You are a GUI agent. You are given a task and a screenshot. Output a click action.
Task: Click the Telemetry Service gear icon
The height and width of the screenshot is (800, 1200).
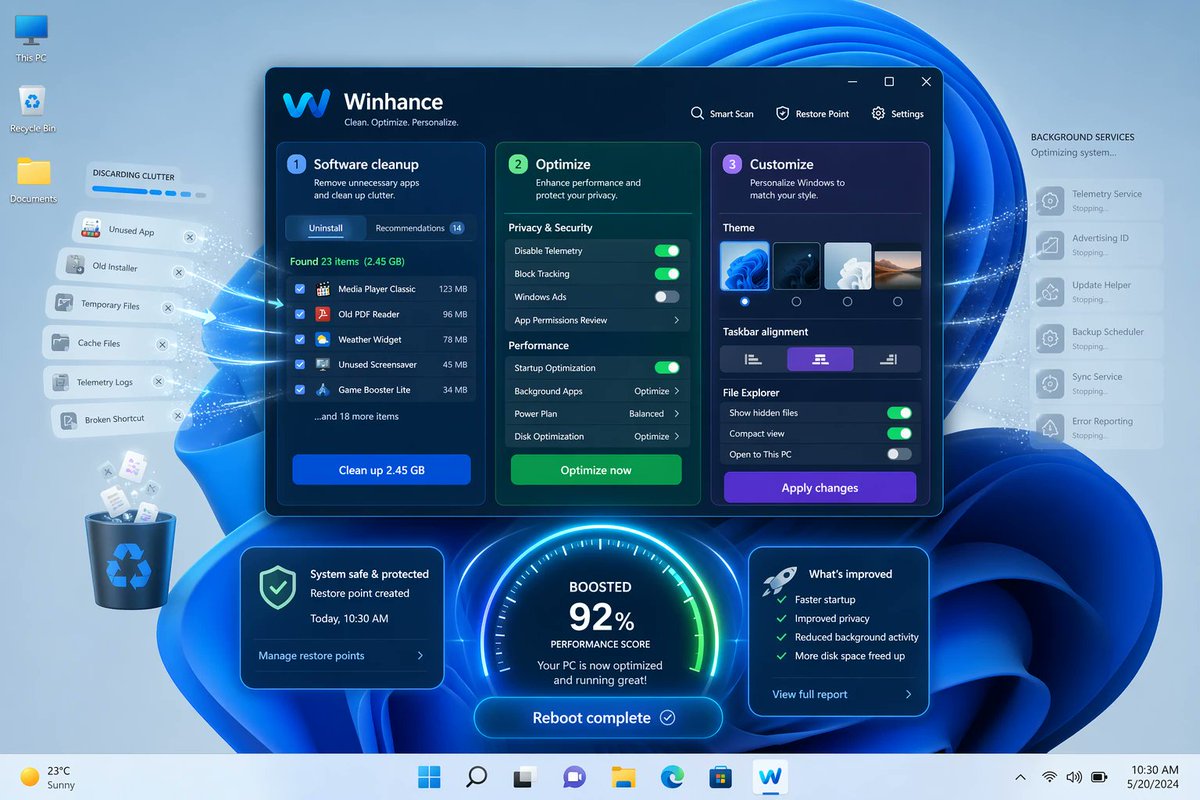[x=1050, y=200]
